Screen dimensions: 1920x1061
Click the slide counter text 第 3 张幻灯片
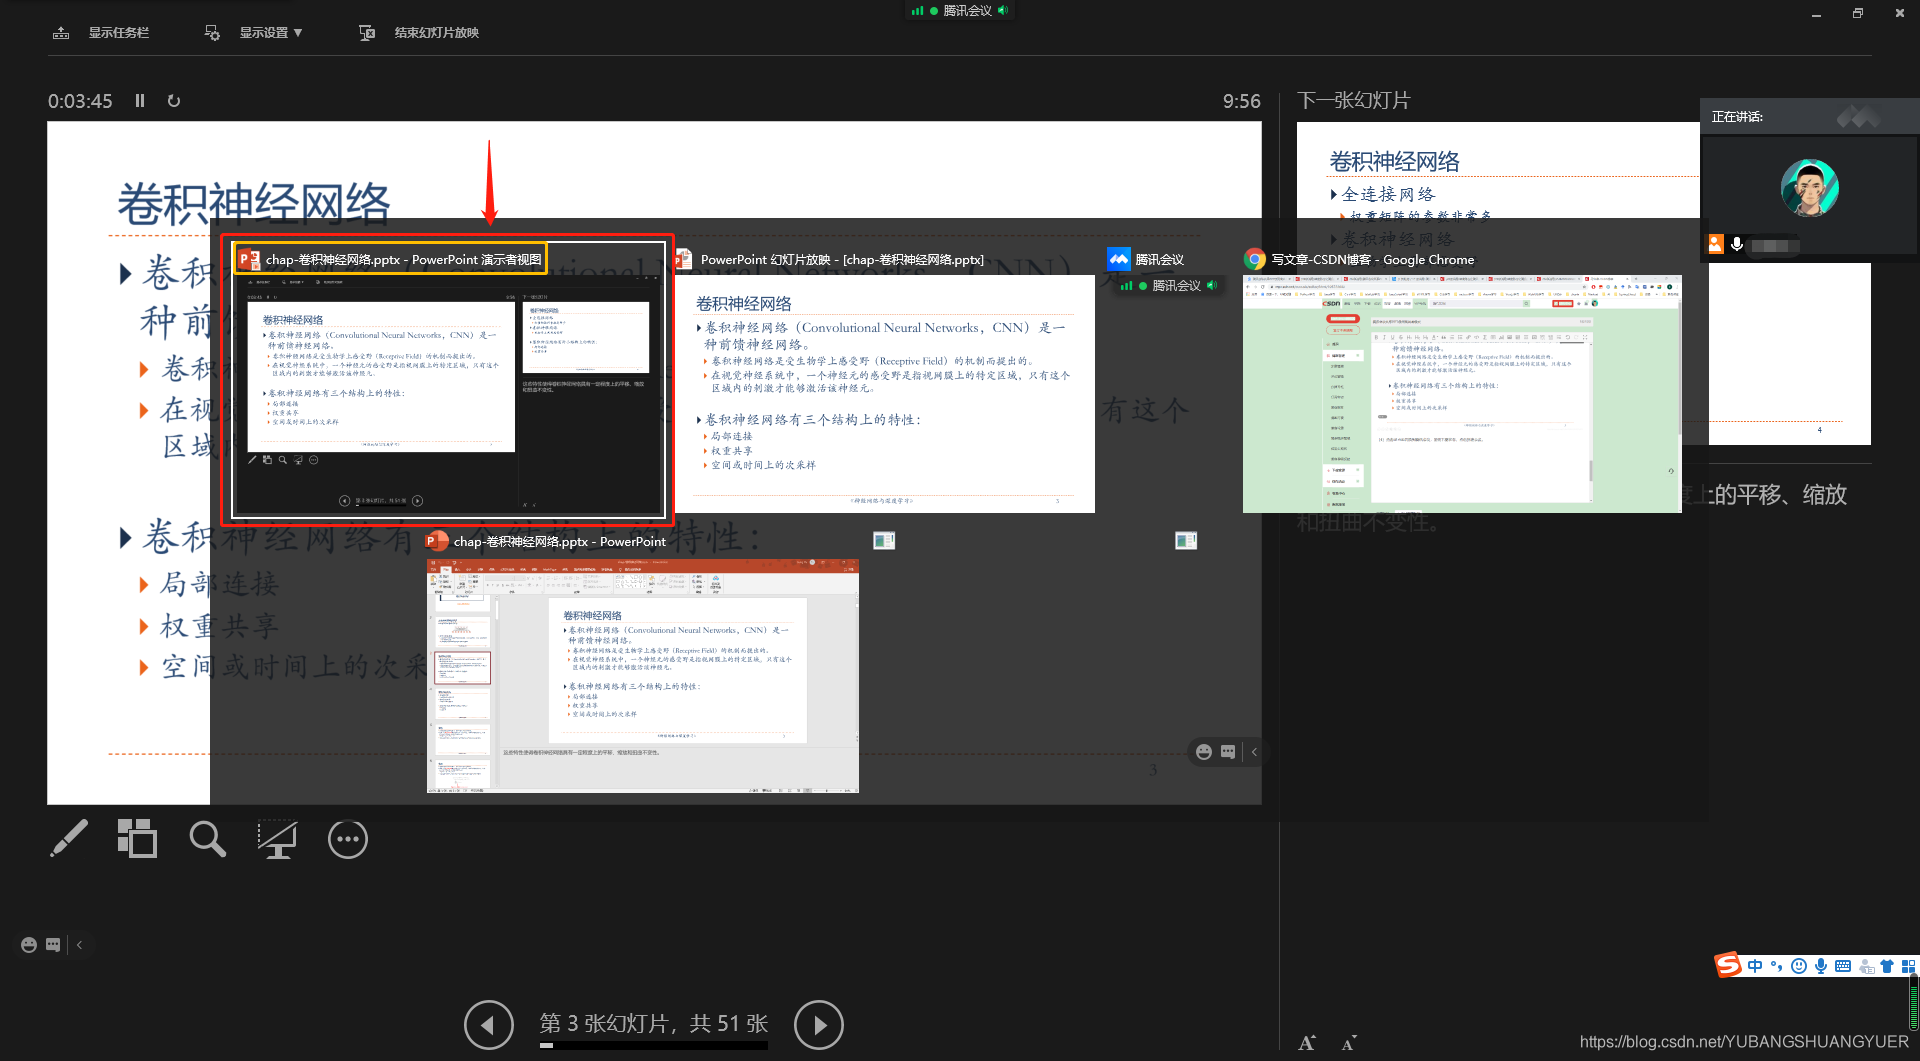click(x=653, y=1023)
